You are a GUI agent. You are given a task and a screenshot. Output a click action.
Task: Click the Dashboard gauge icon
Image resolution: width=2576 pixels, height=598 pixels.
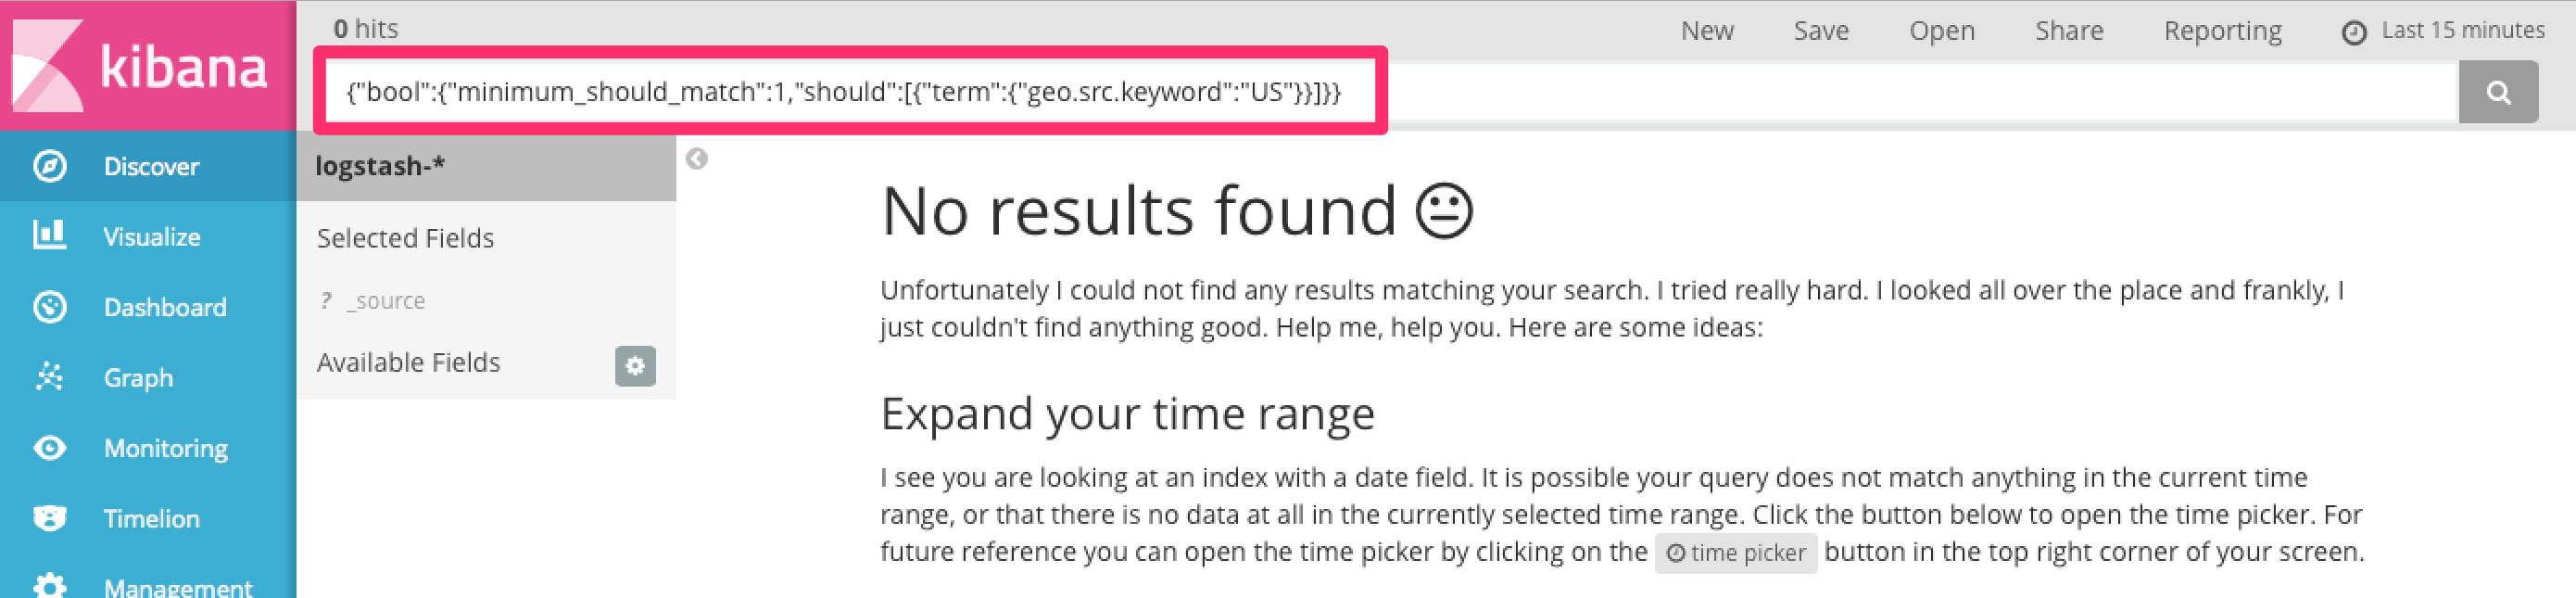click(x=50, y=307)
